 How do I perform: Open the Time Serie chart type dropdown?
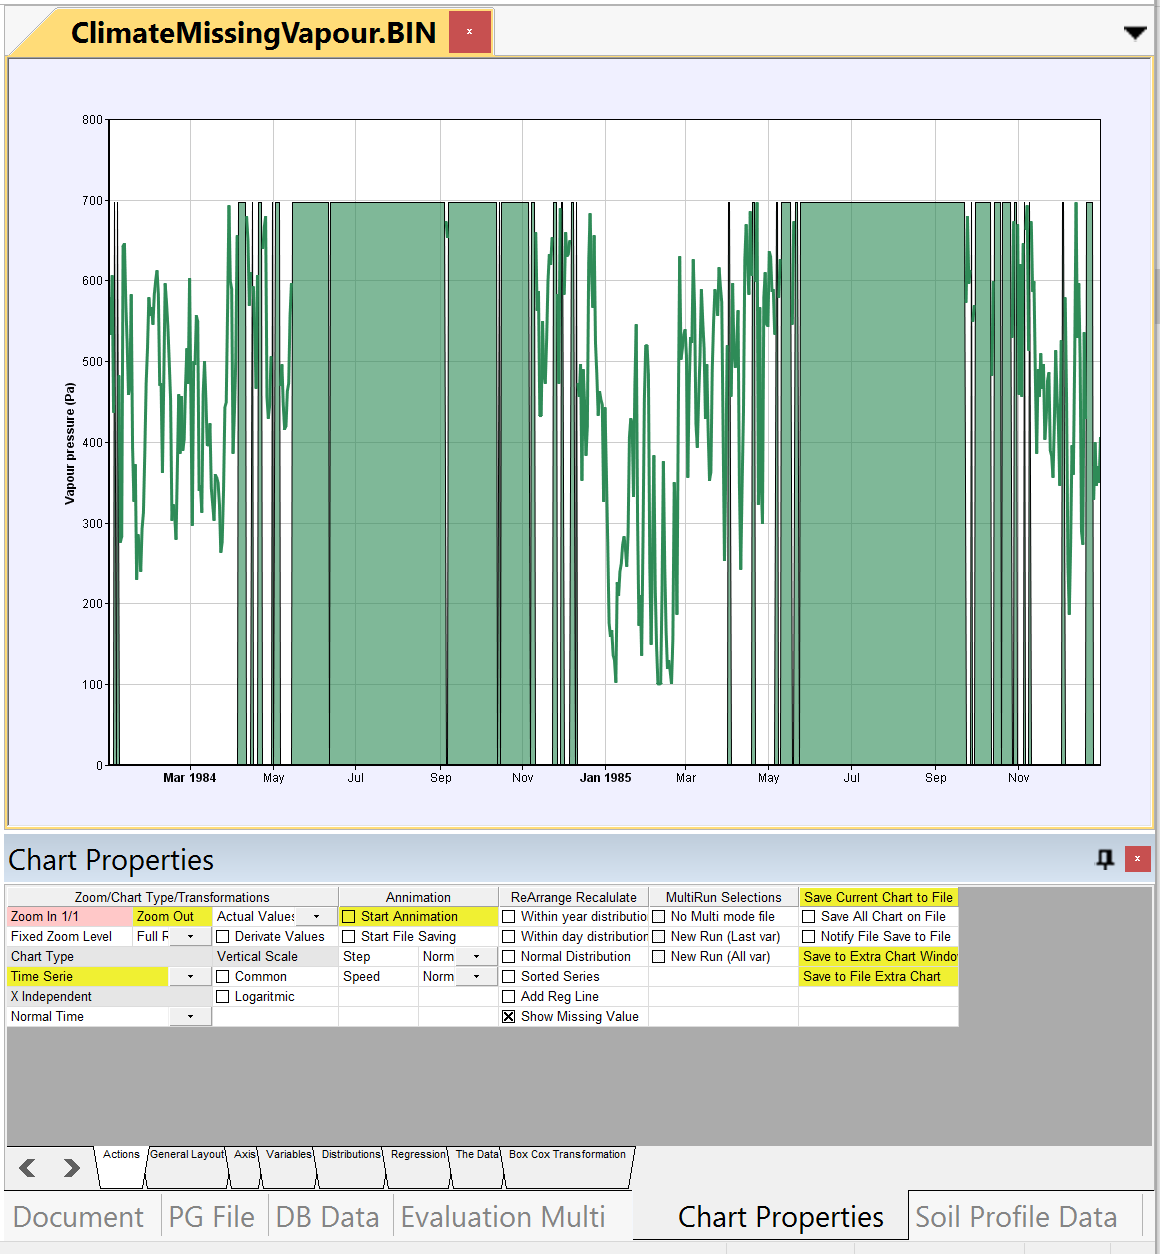pyautogui.click(x=190, y=976)
